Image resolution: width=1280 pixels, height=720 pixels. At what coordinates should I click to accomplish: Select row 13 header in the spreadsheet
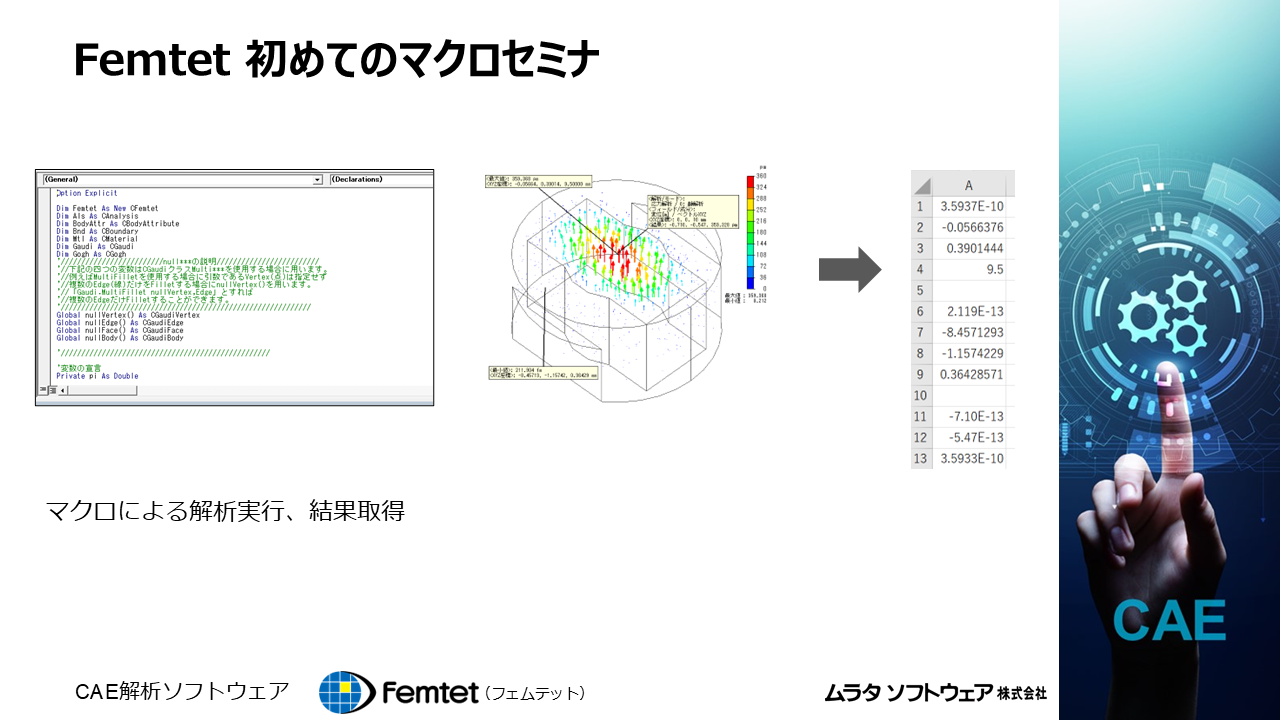[x=921, y=458]
